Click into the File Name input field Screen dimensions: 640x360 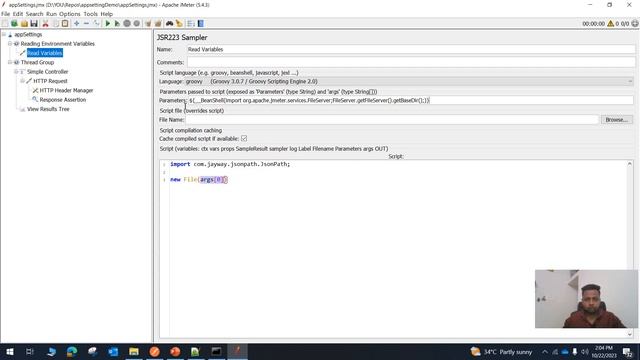[x=392, y=120]
